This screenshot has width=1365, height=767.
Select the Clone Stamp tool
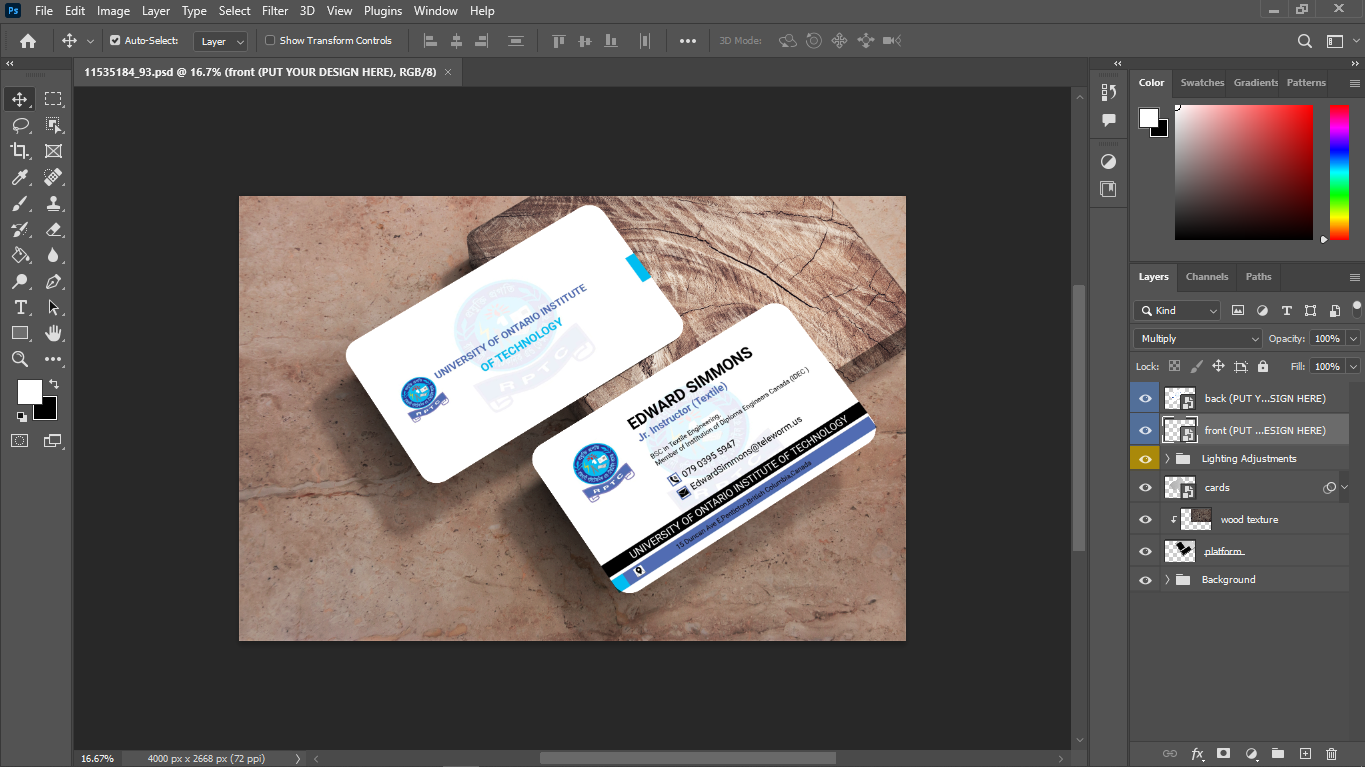54,203
